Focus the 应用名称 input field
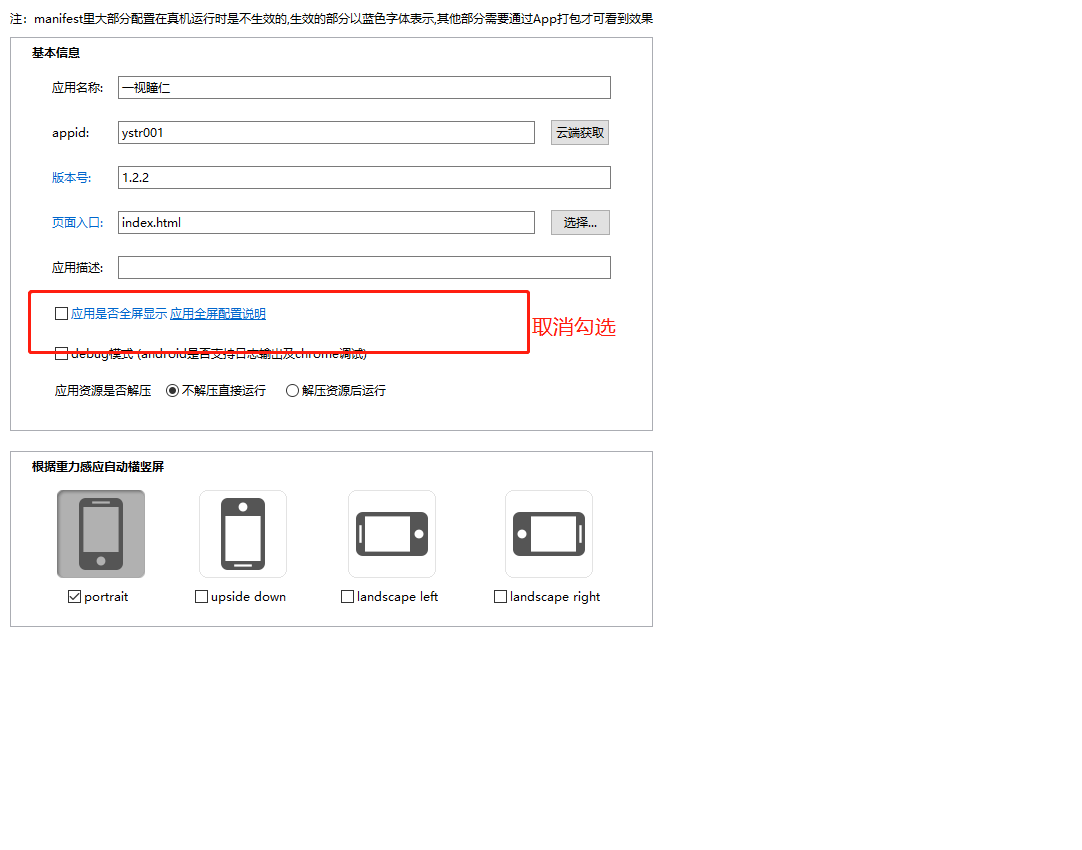The width and height of the screenshot is (1082, 850). point(364,88)
